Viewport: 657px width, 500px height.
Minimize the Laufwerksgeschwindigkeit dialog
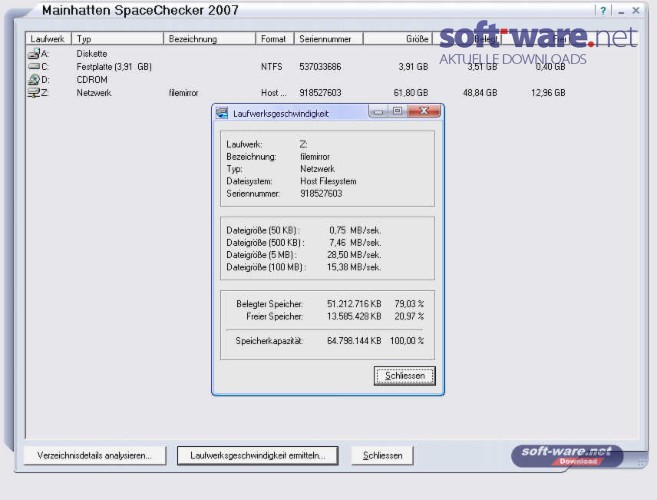click(378, 111)
